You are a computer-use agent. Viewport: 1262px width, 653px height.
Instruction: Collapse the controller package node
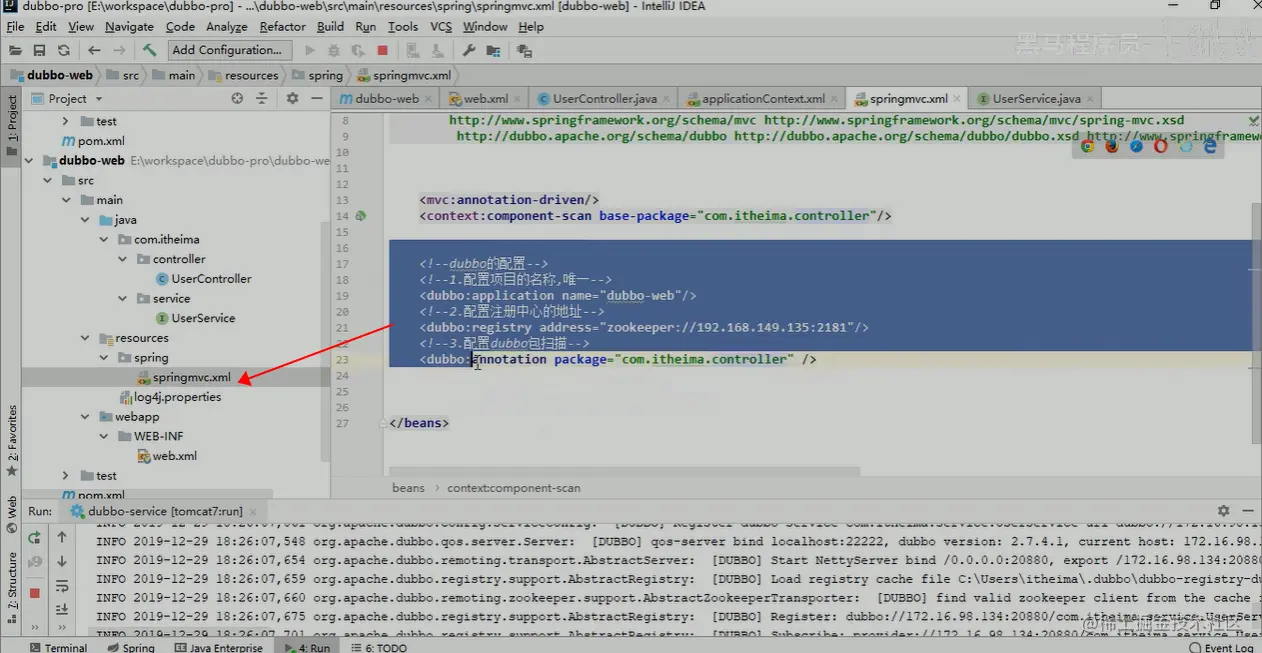click(x=124, y=259)
